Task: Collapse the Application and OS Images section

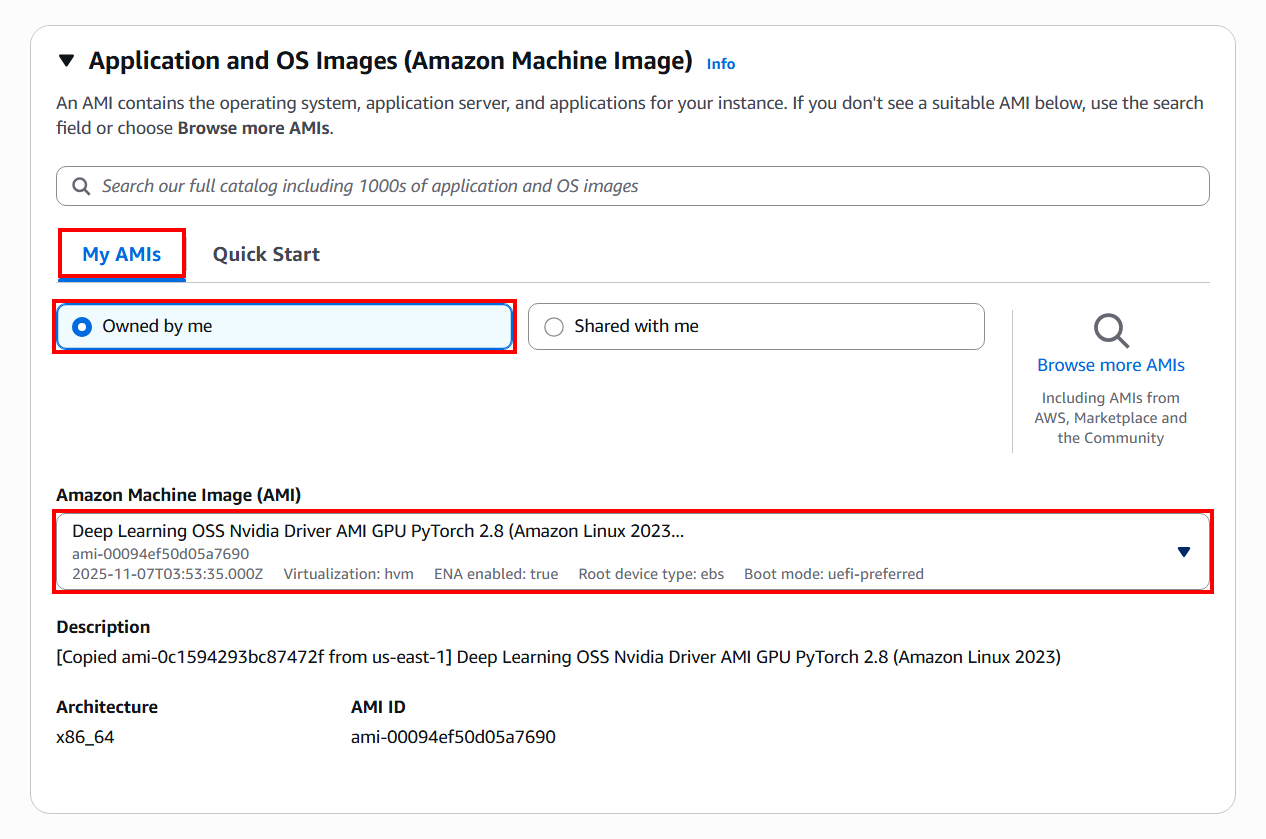Action: click(67, 61)
